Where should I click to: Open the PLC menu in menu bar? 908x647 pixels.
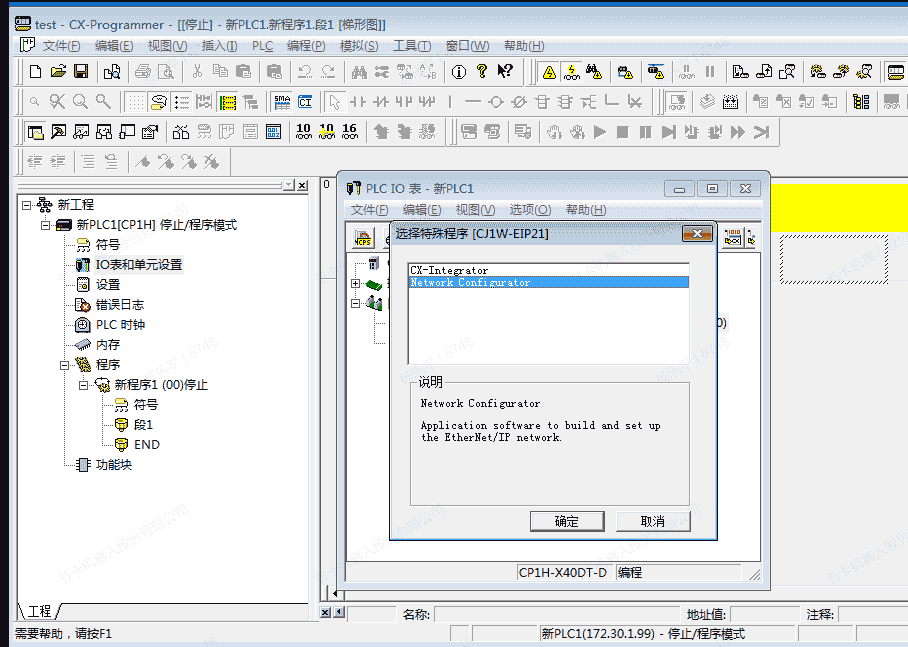click(x=262, y=46)
